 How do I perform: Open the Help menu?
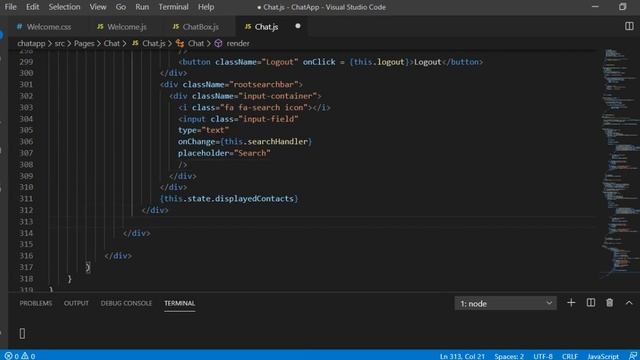click(206, 7)
